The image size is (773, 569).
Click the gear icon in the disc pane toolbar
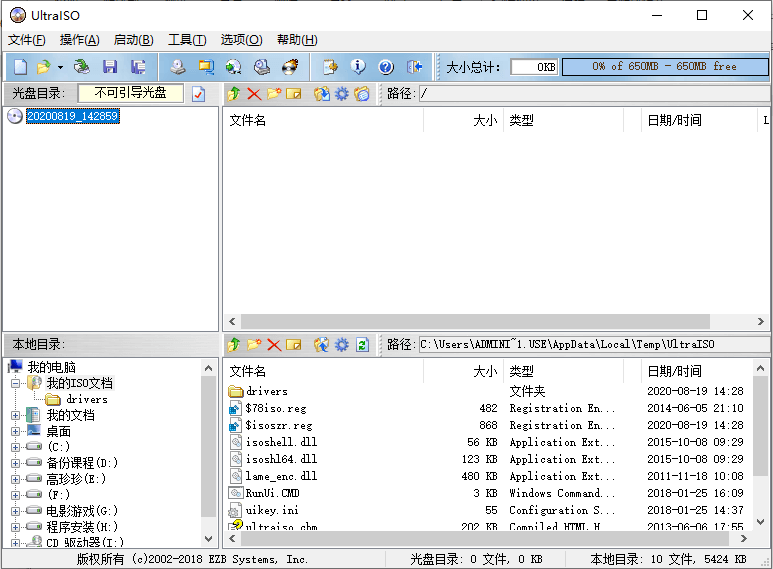pos(342,94)
